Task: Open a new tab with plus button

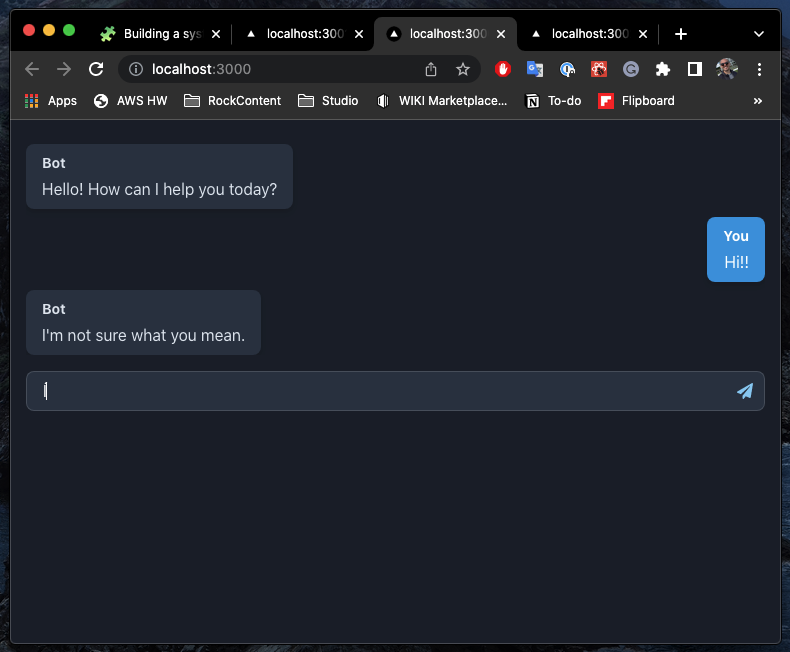Action: click(681, 34)
